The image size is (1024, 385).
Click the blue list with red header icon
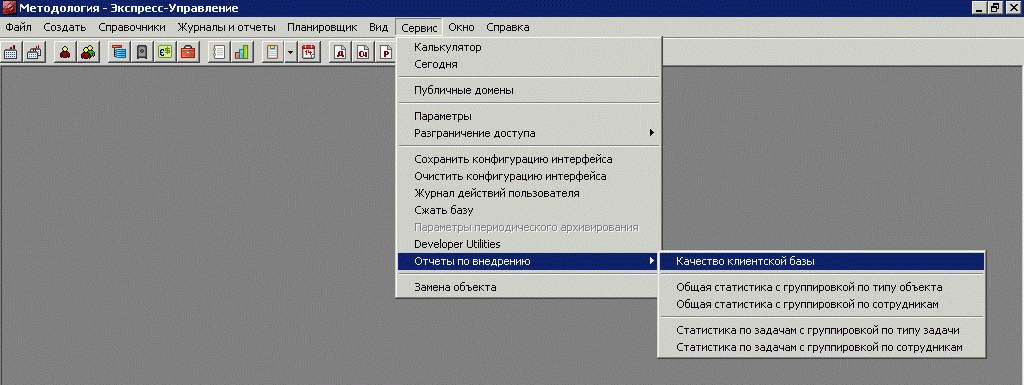(118, 52)
